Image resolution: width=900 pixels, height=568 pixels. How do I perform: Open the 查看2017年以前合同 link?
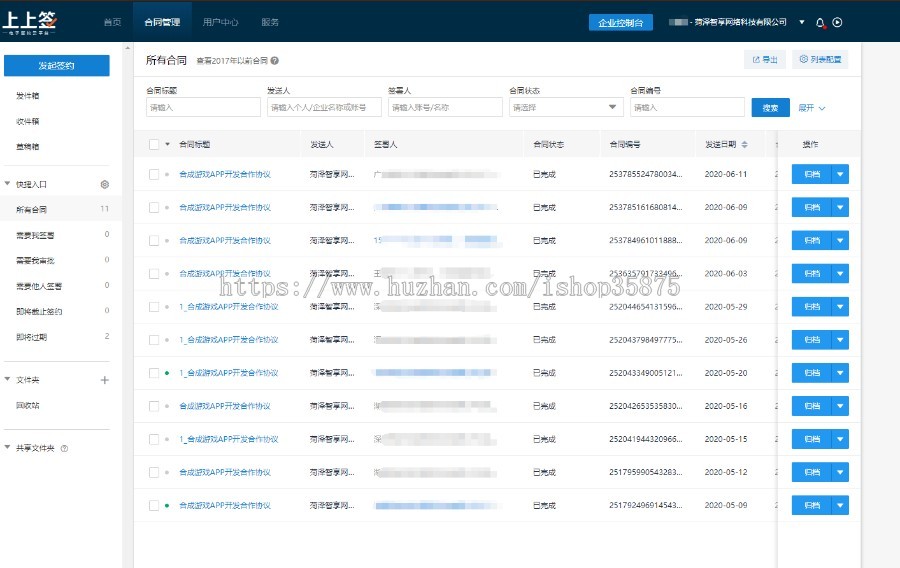click(232, 61)
